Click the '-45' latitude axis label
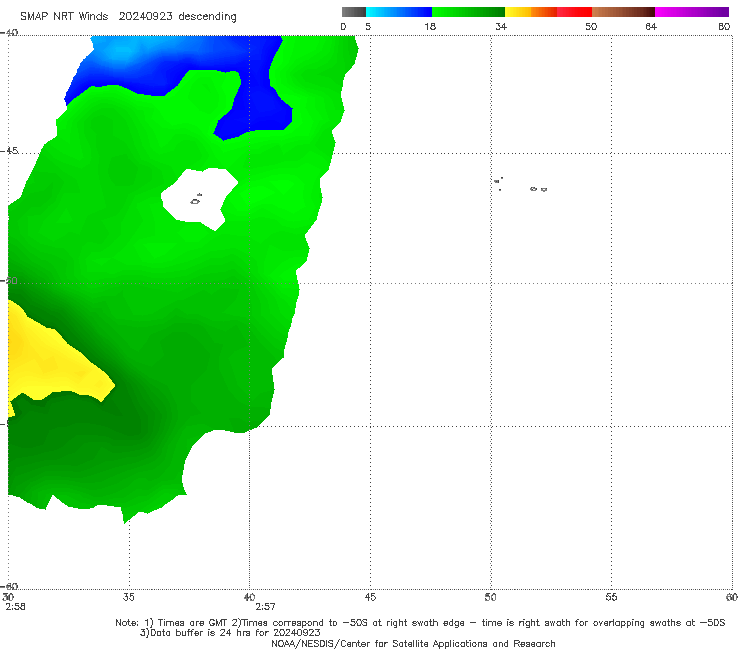Viewport: 740px width, 650px height. [9, 151]
